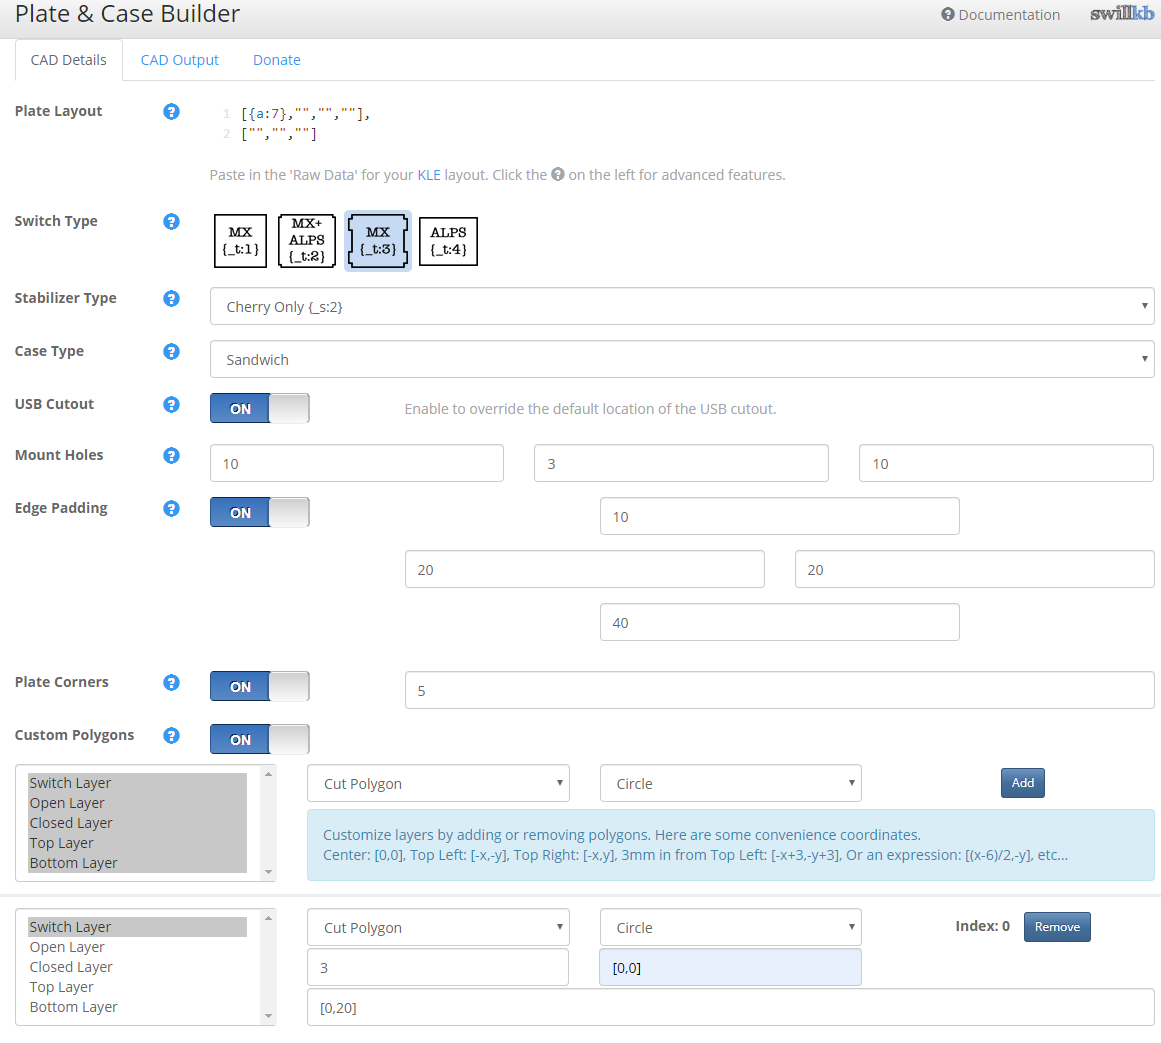Image resolution: width=1161 pixels, height=1043 pixels.
Task: Click the inline help icon in the hint text
Action: (x=558, y=175)
